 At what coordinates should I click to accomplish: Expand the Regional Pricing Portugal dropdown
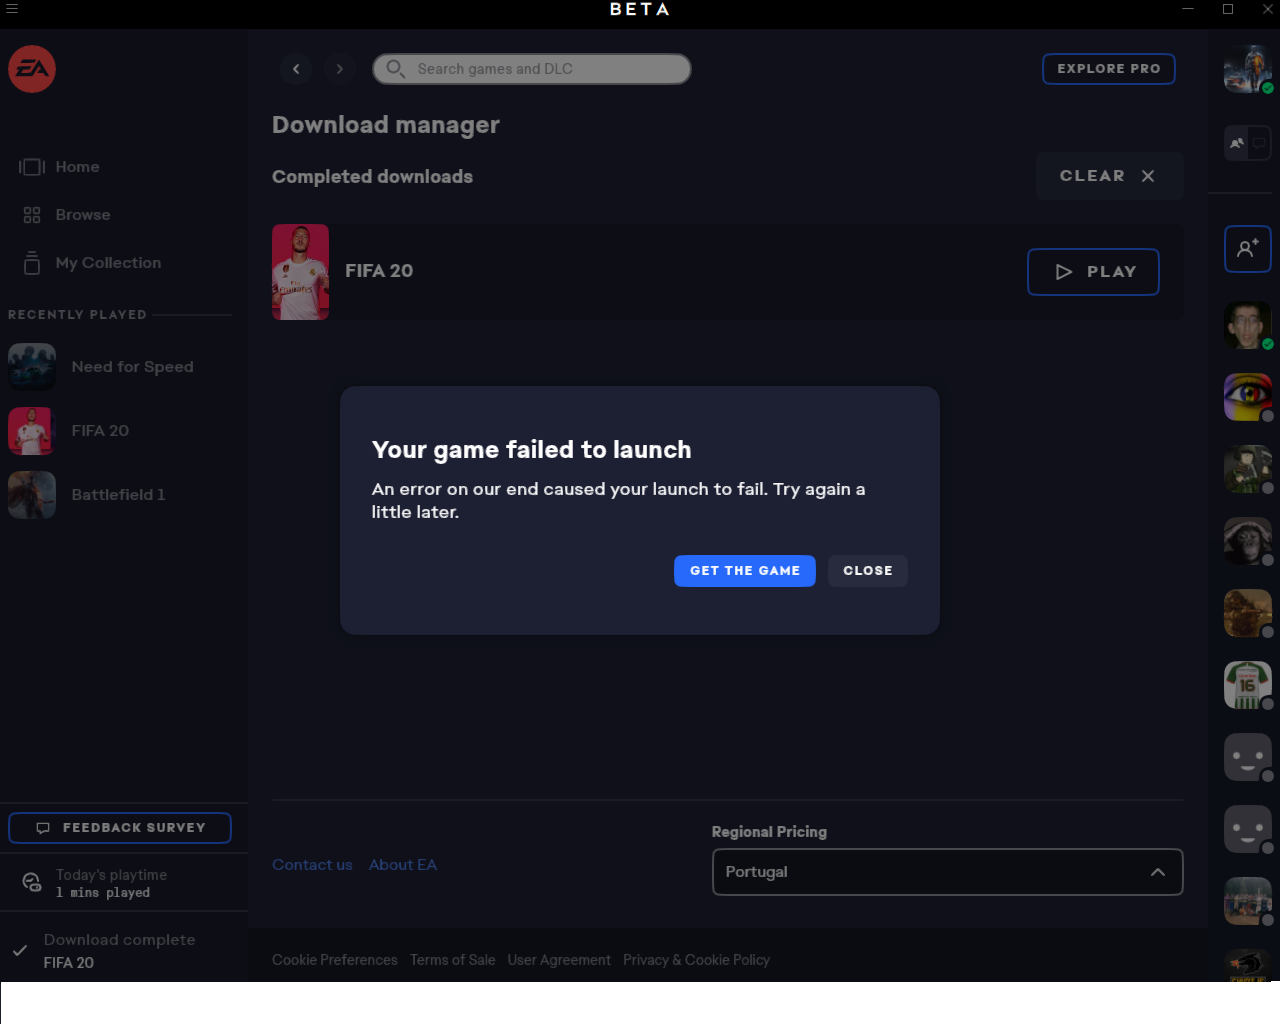click(x=947, y=872)
